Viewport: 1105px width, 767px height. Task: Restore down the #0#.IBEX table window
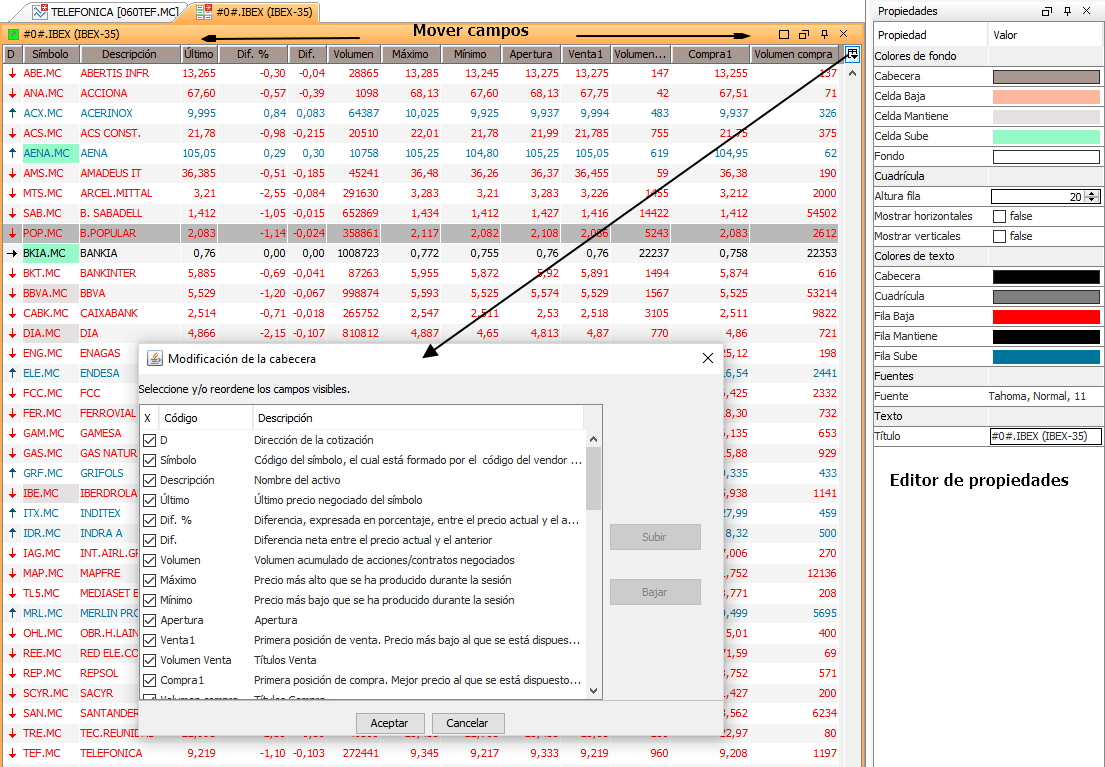[x=803, y=34]
